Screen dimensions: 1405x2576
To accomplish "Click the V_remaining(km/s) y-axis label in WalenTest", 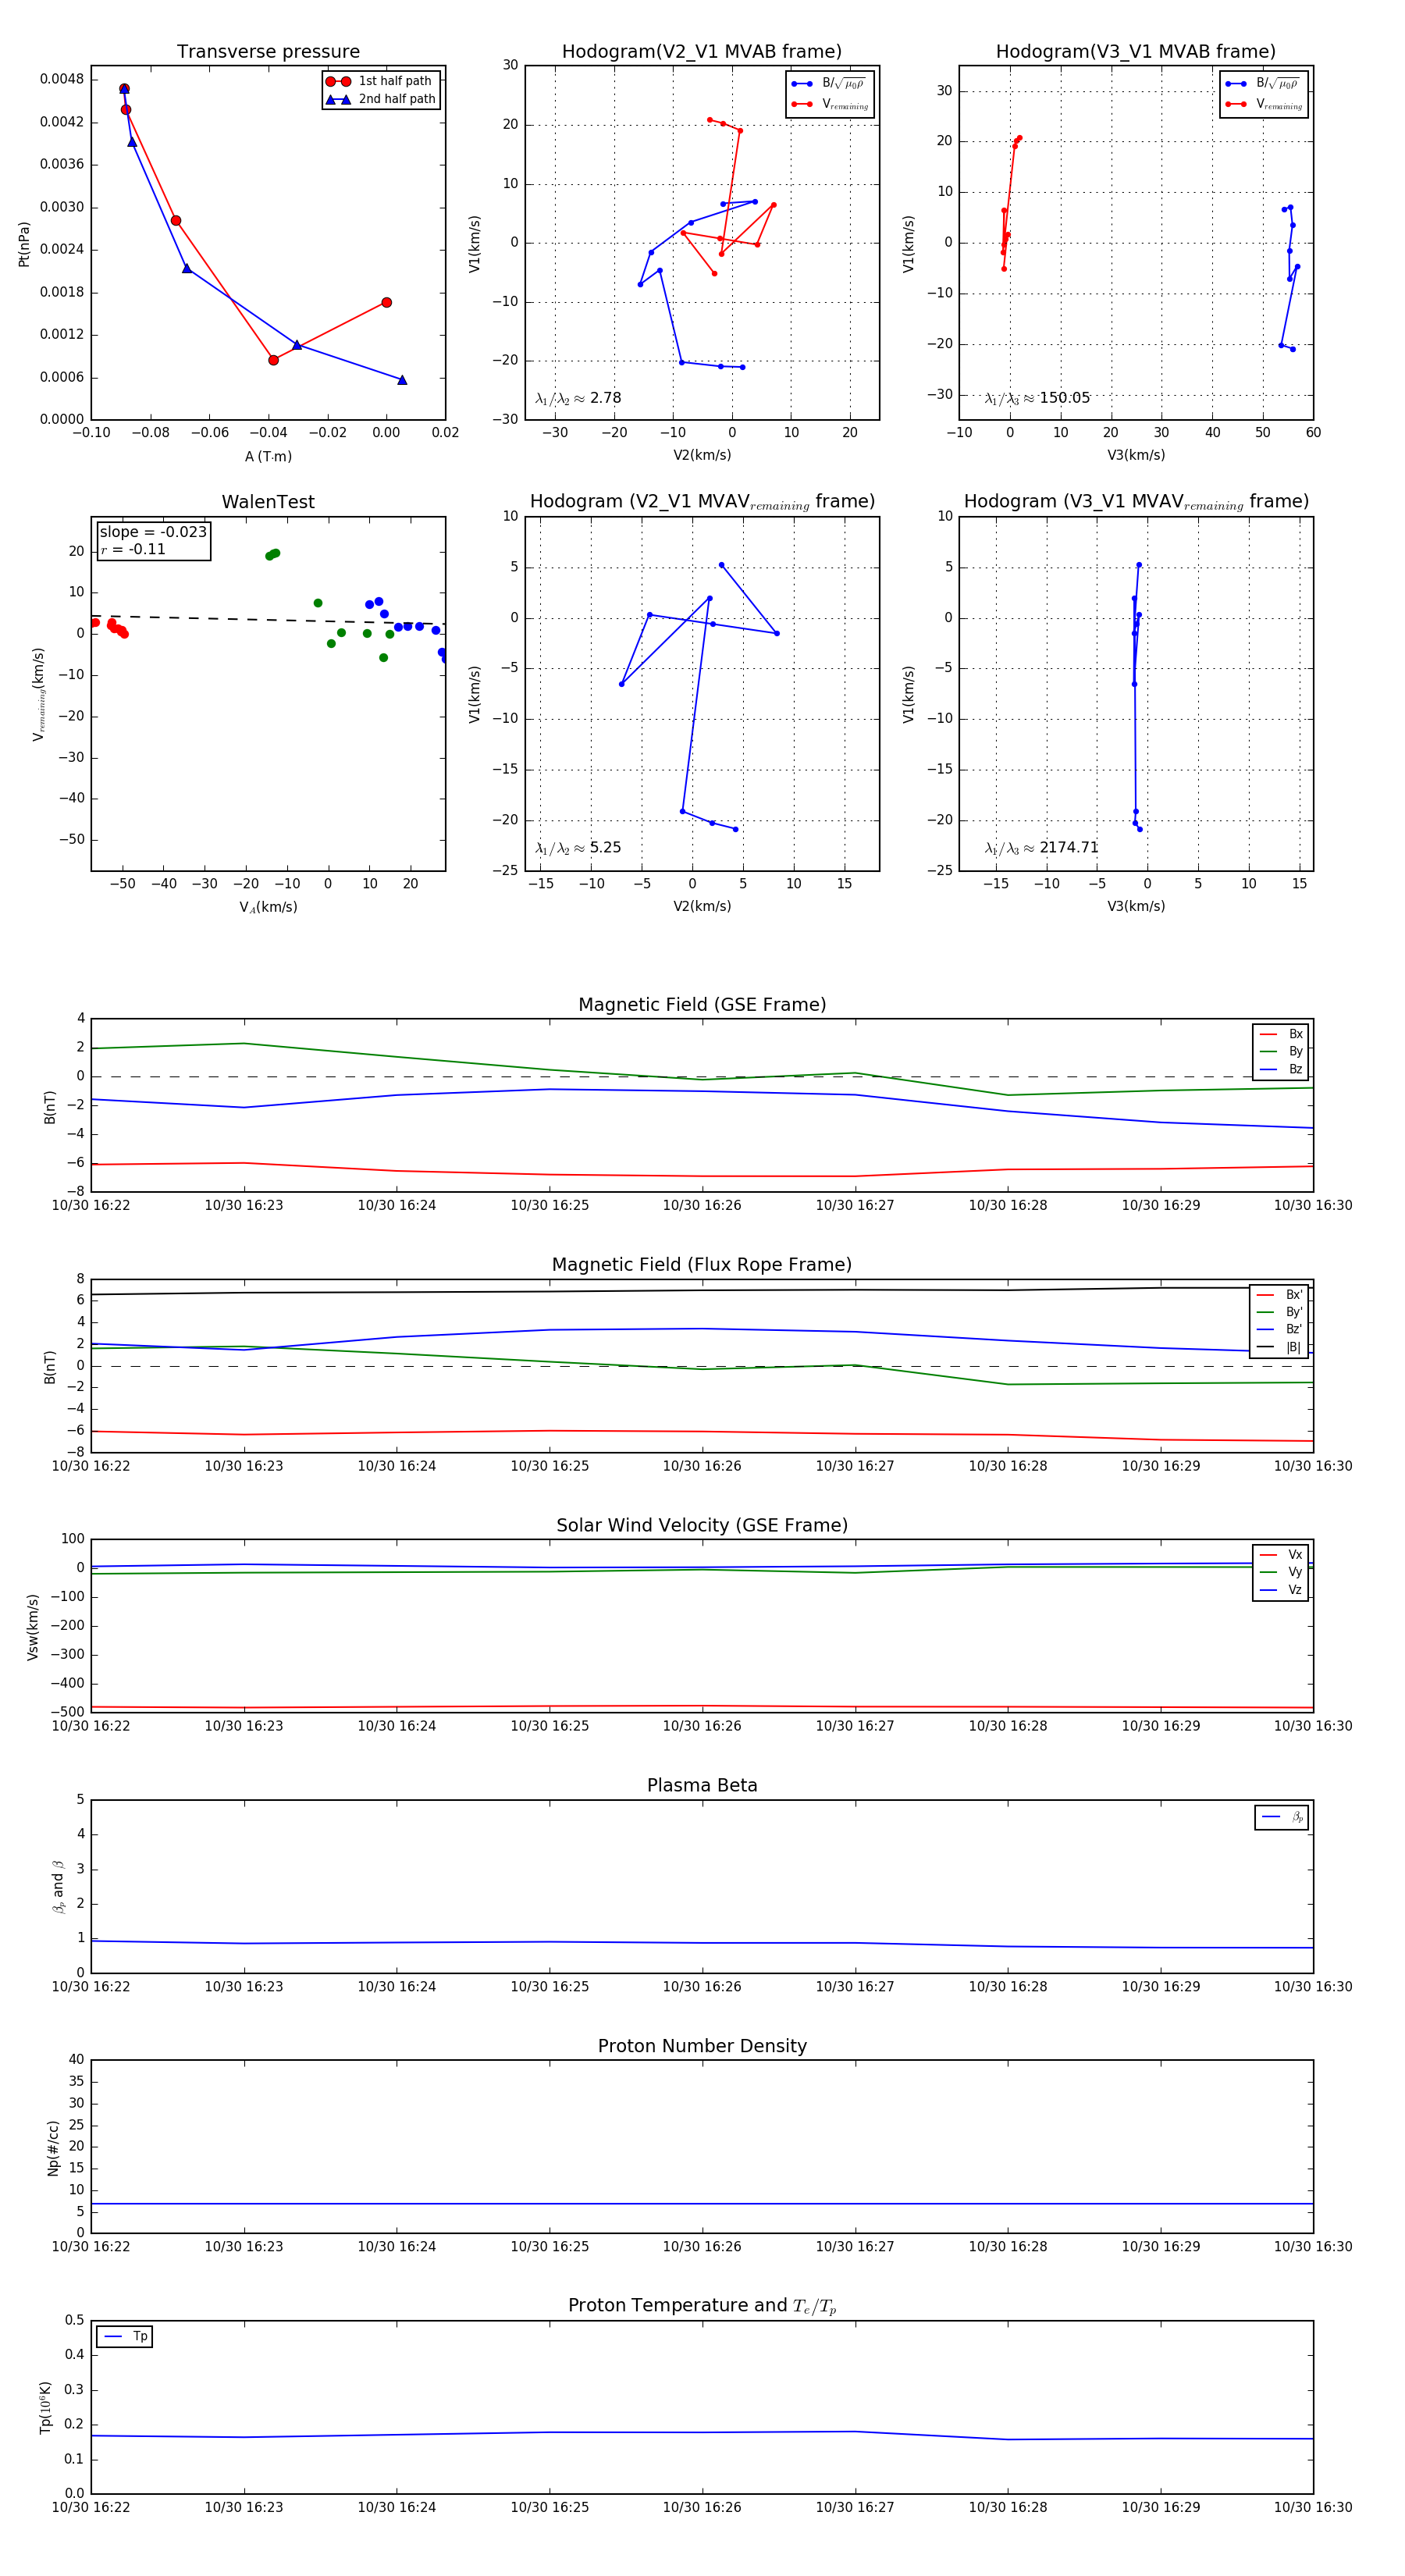I will [39, 694].
